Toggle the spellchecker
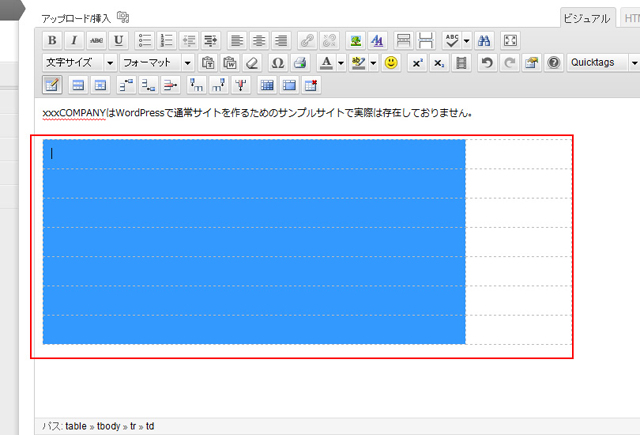 pos(452,40)
